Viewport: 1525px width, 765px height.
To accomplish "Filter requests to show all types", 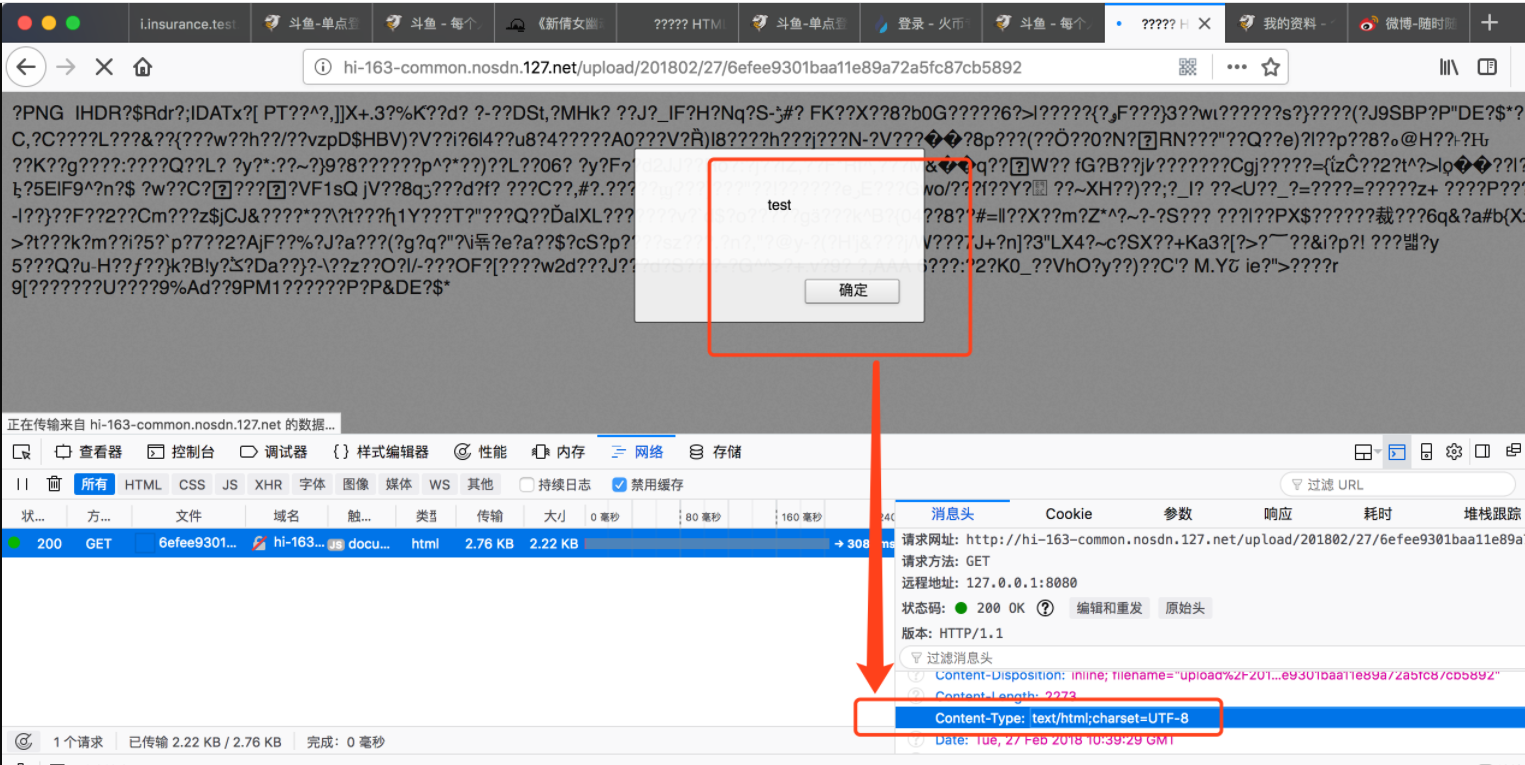I will pyautogui.click(x=94, y=484).
